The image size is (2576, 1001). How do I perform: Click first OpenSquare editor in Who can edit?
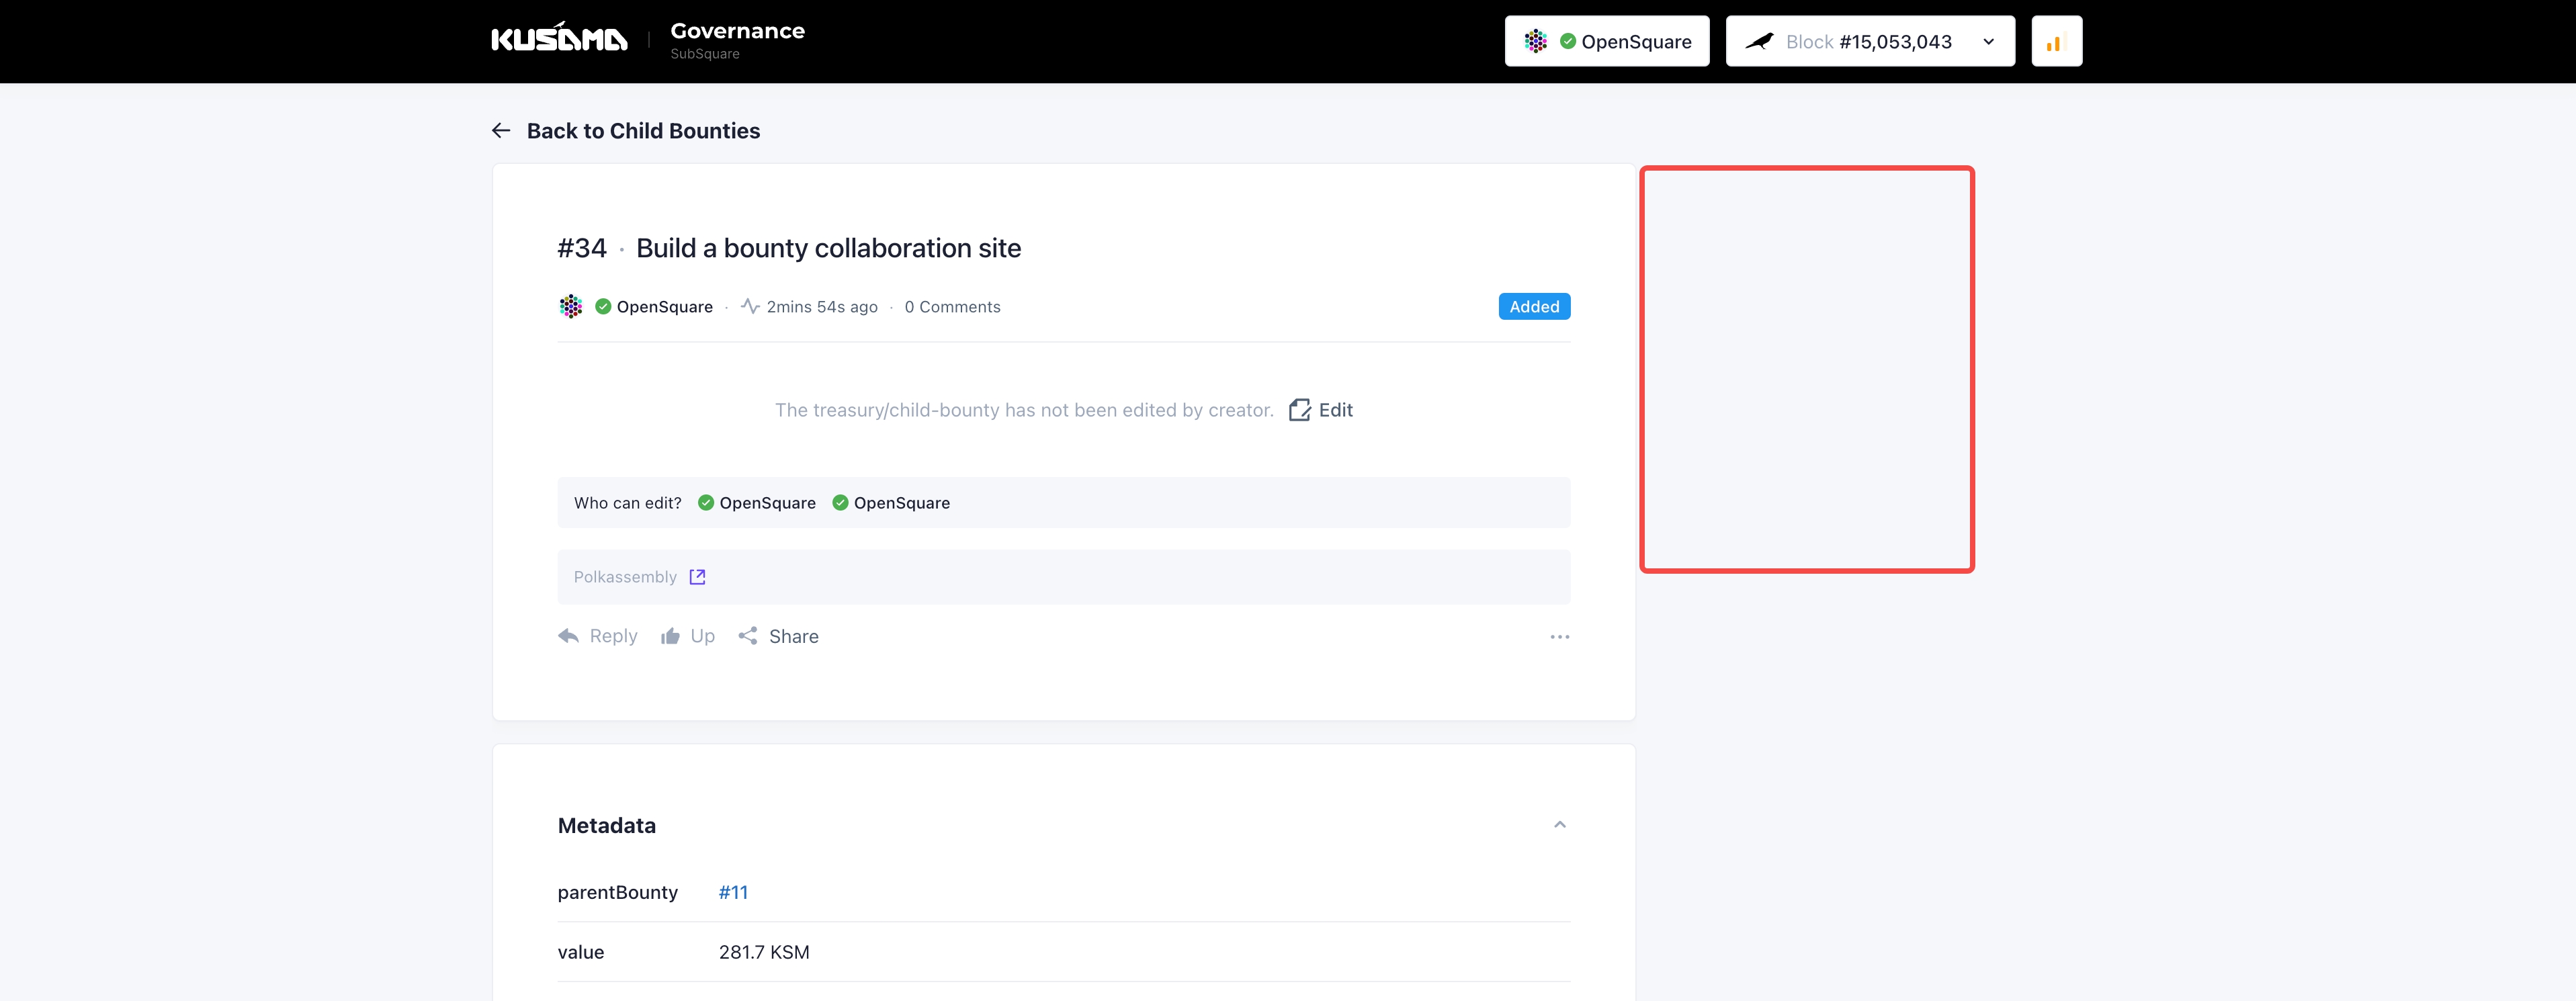click(767, 503)
